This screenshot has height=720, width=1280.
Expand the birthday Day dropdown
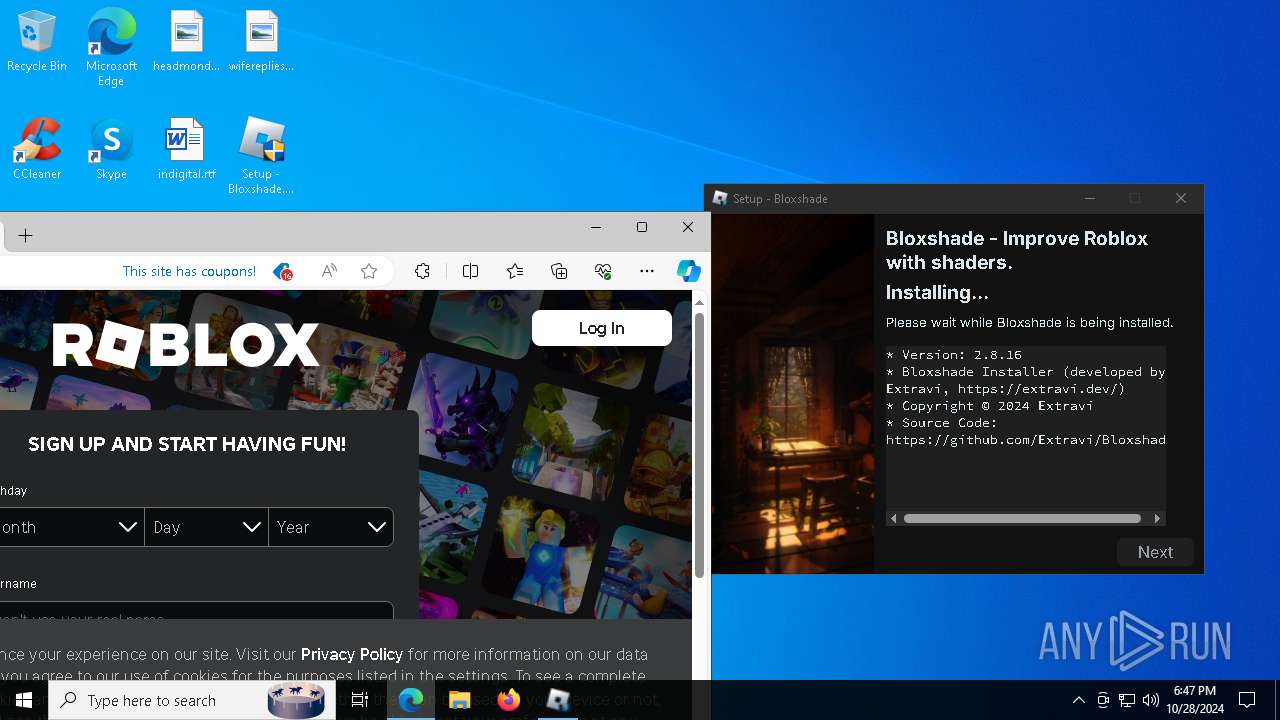coord(206,527)
